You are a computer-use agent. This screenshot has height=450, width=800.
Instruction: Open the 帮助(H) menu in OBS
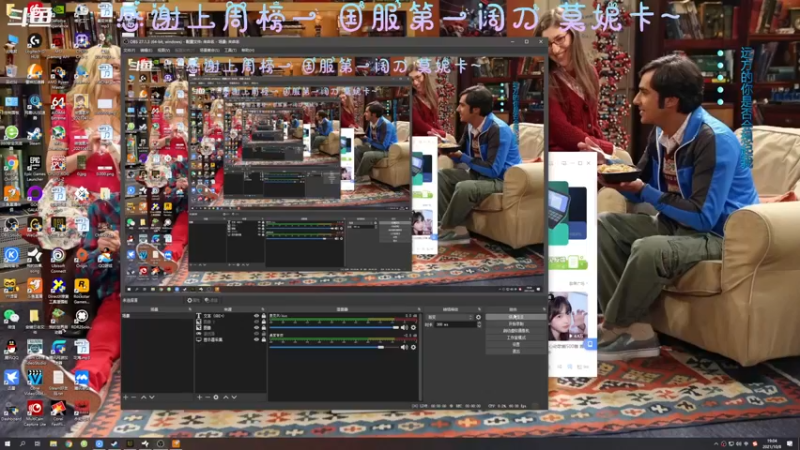coord(248,51)
